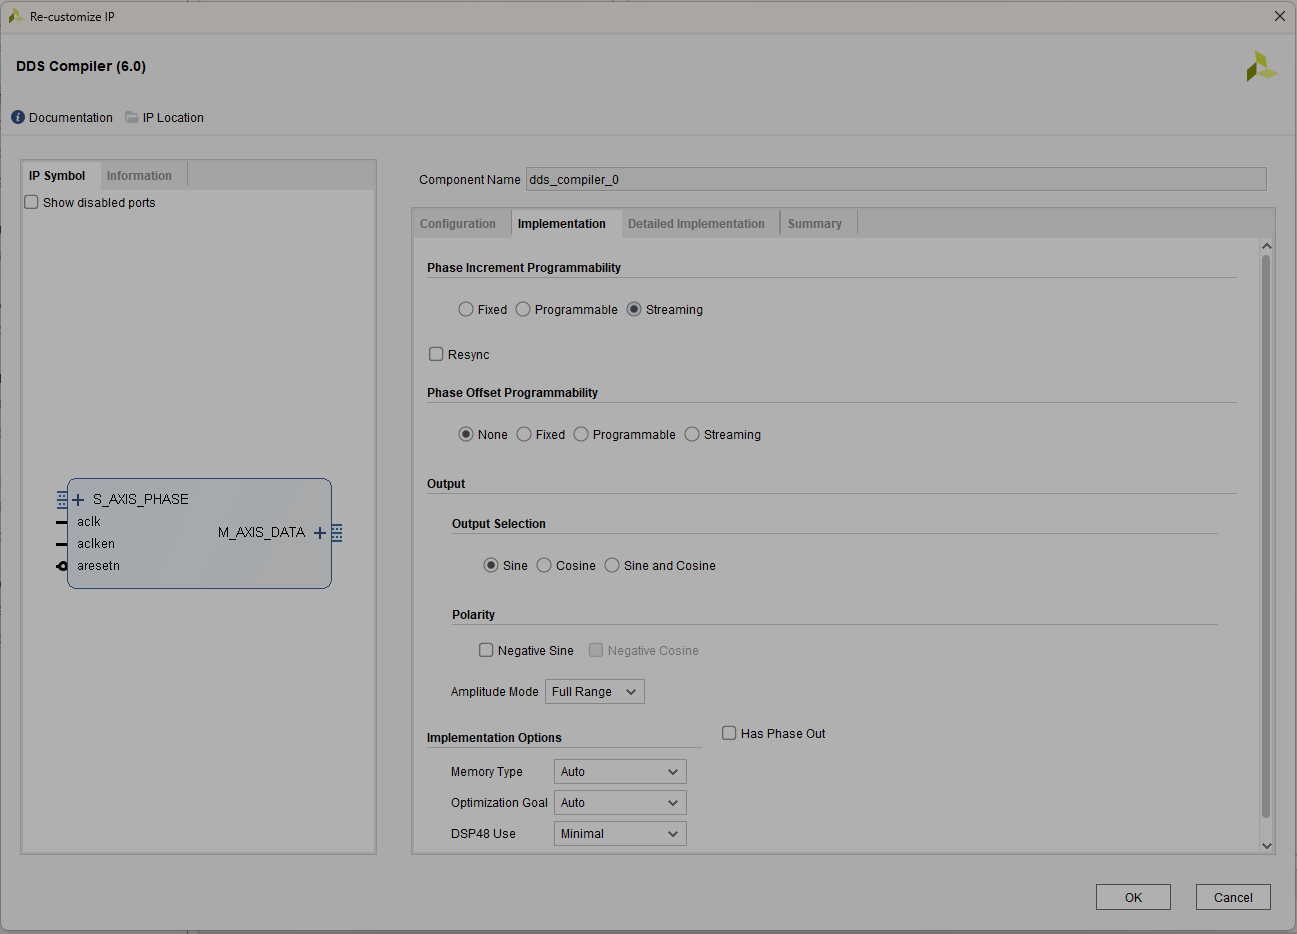Open the Amplitude Mode dropdown
The height and width of the screenshot is (934, 1297).
click(595, 692)
